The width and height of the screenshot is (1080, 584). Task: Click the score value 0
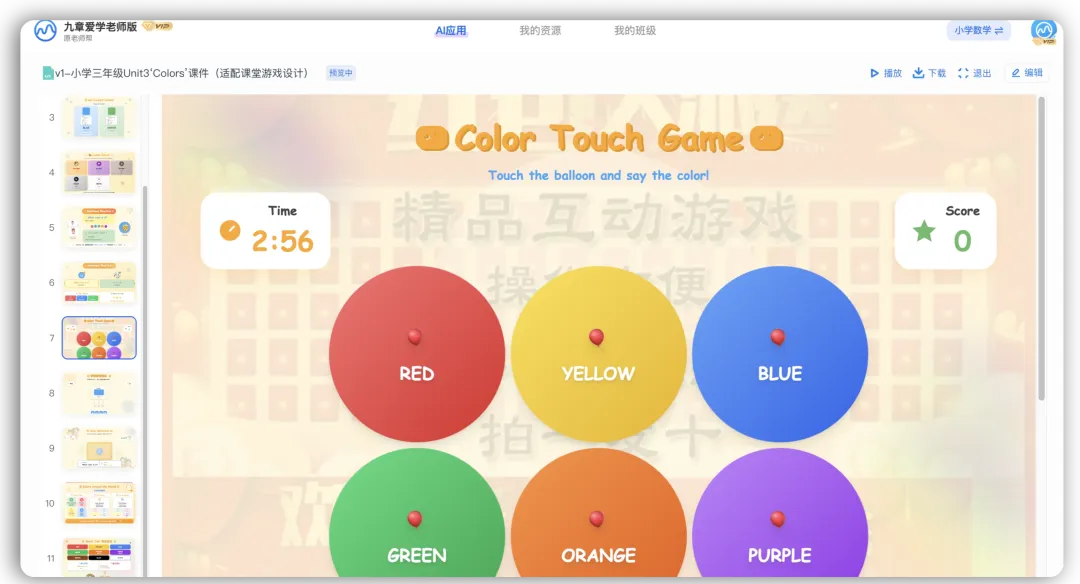coord(962,241)
